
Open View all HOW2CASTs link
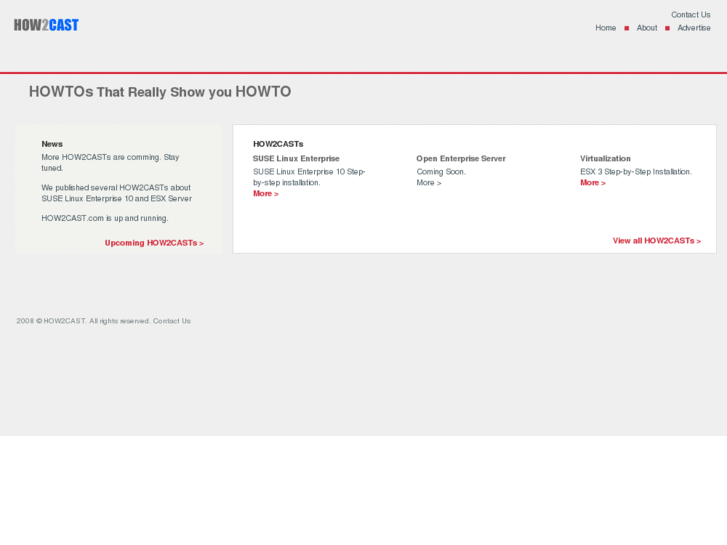tap(657, 241)
